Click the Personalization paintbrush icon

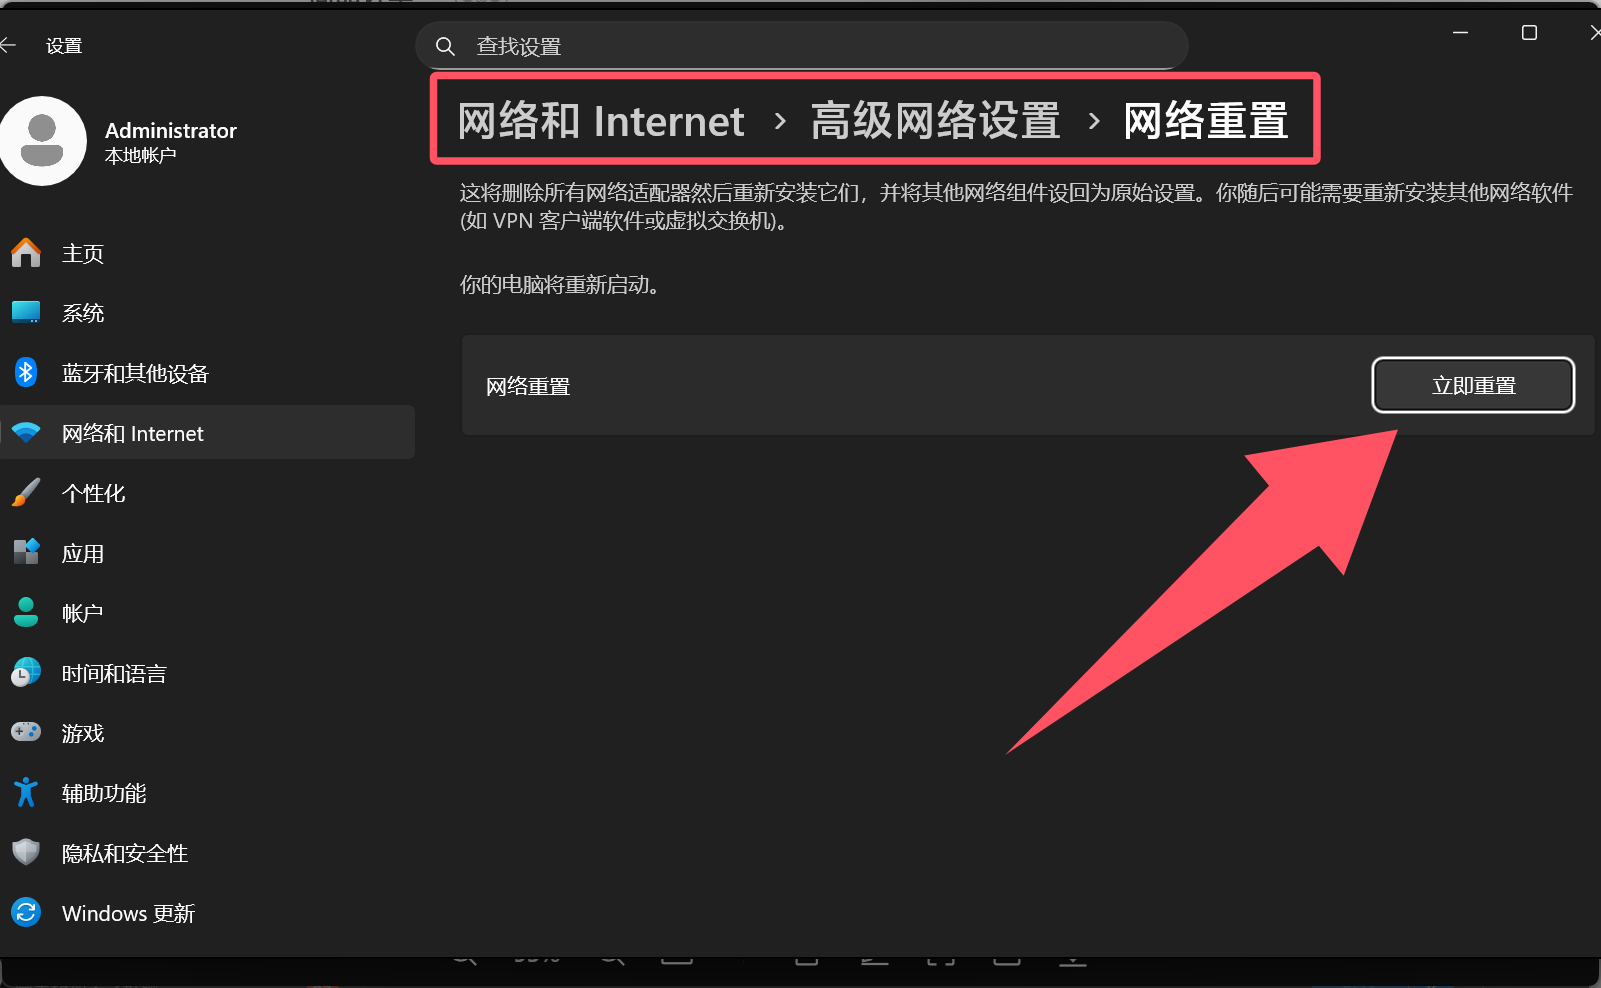(26, 493)
